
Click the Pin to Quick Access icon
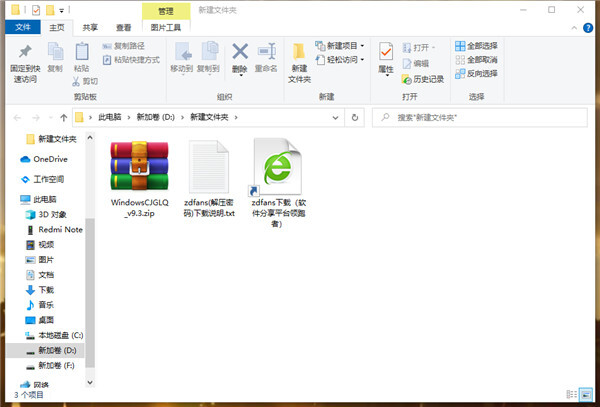pos(25,51)
